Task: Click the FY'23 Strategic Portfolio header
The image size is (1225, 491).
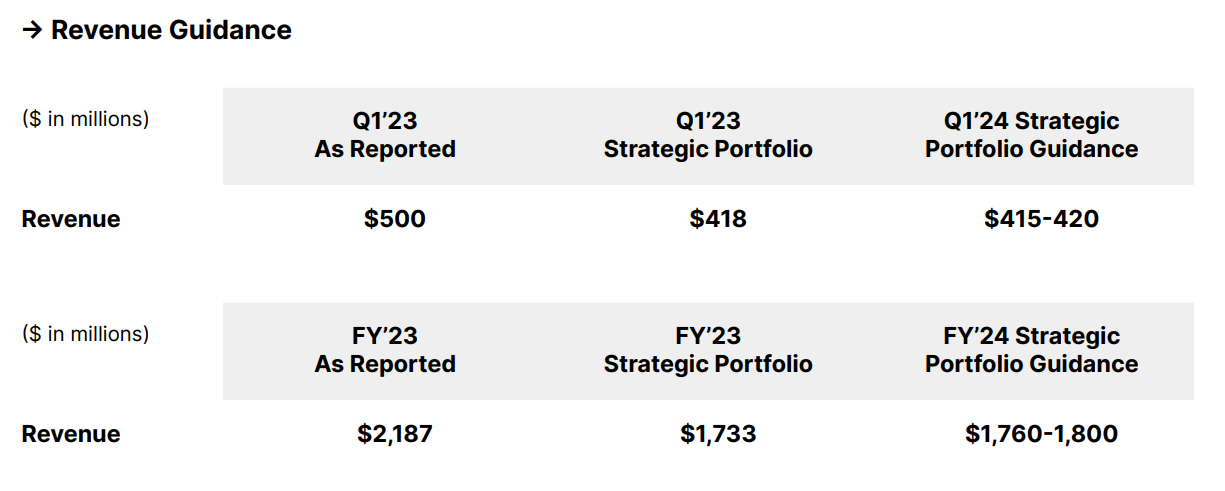Action: click(708, 350)
